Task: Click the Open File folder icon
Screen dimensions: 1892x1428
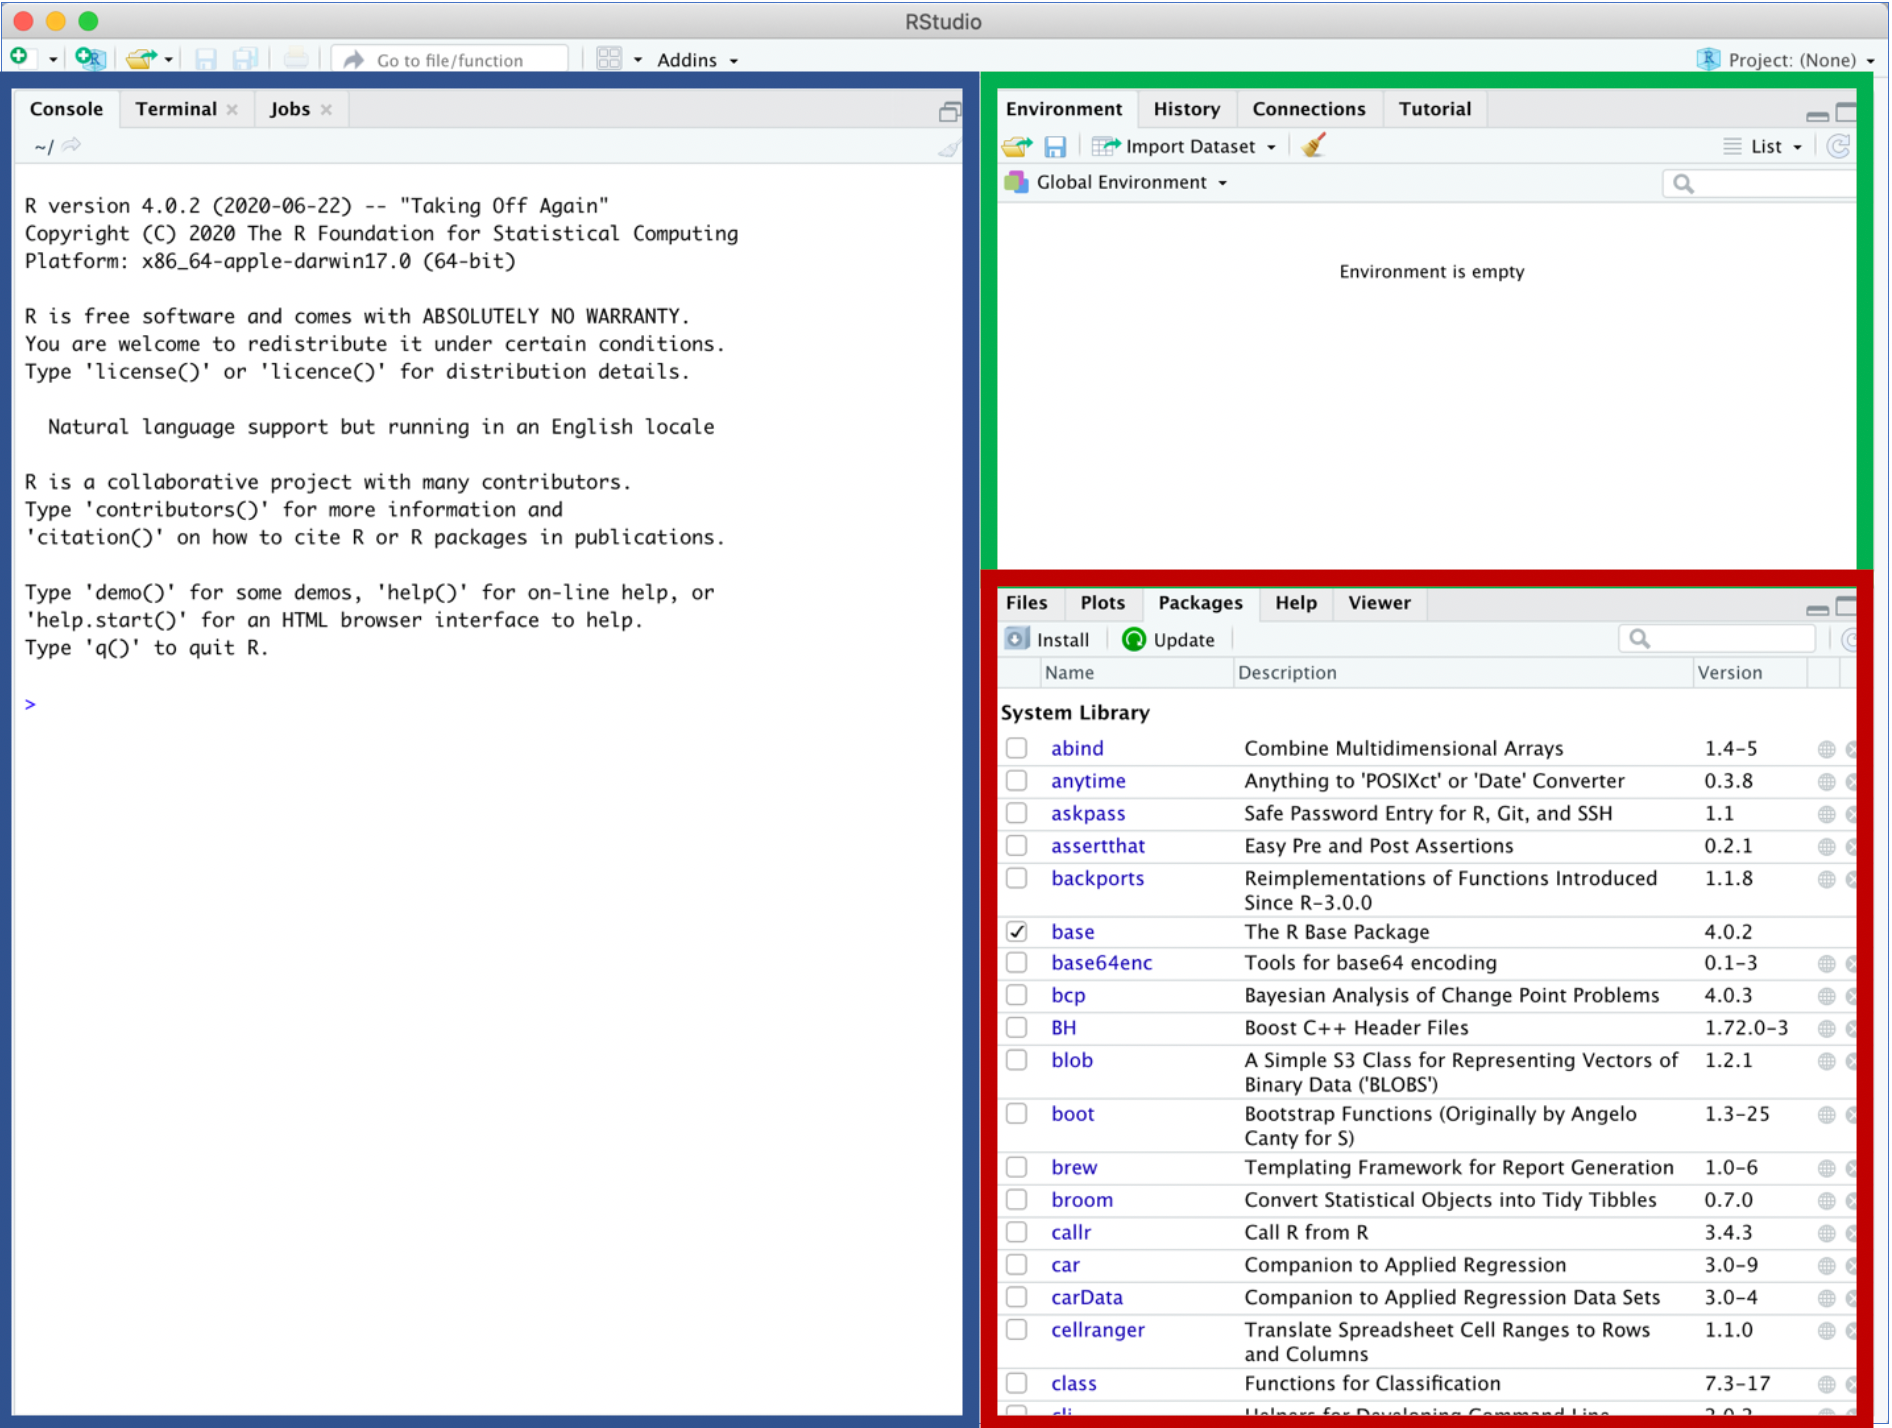Action: [x=141, y=59]
